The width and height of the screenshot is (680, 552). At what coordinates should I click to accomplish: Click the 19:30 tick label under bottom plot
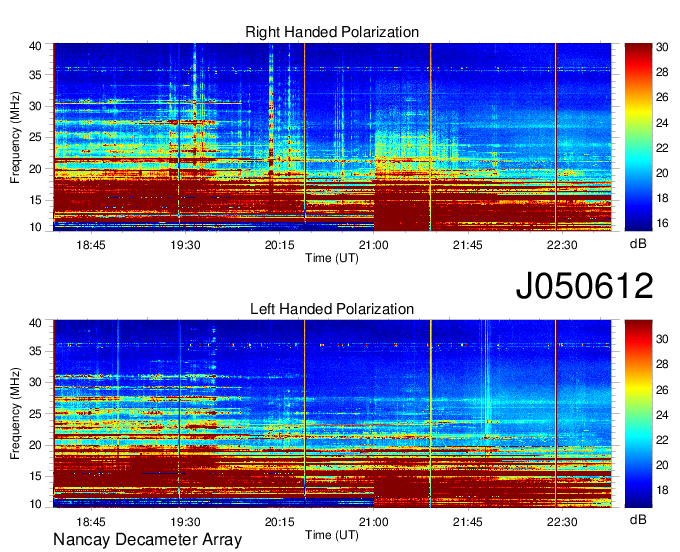[x=186, y=522]
